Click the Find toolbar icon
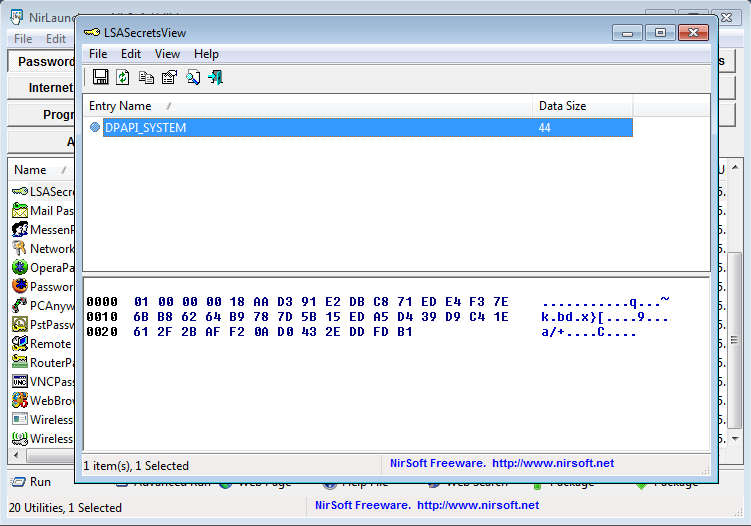The width and height of the screenshot is (751, 526). 192,77
